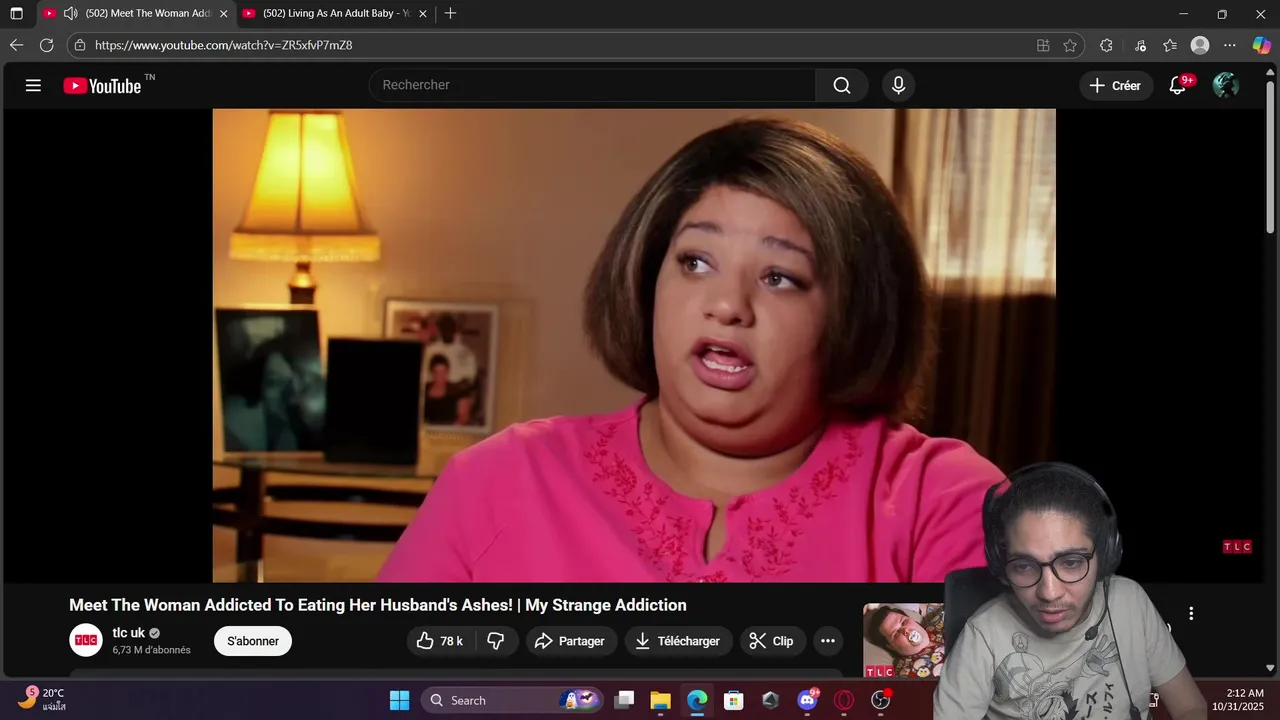Viewport: 1280px width, 720px height.
Task: Click the YouTube search magnifier button
Action: pos(842,85)
